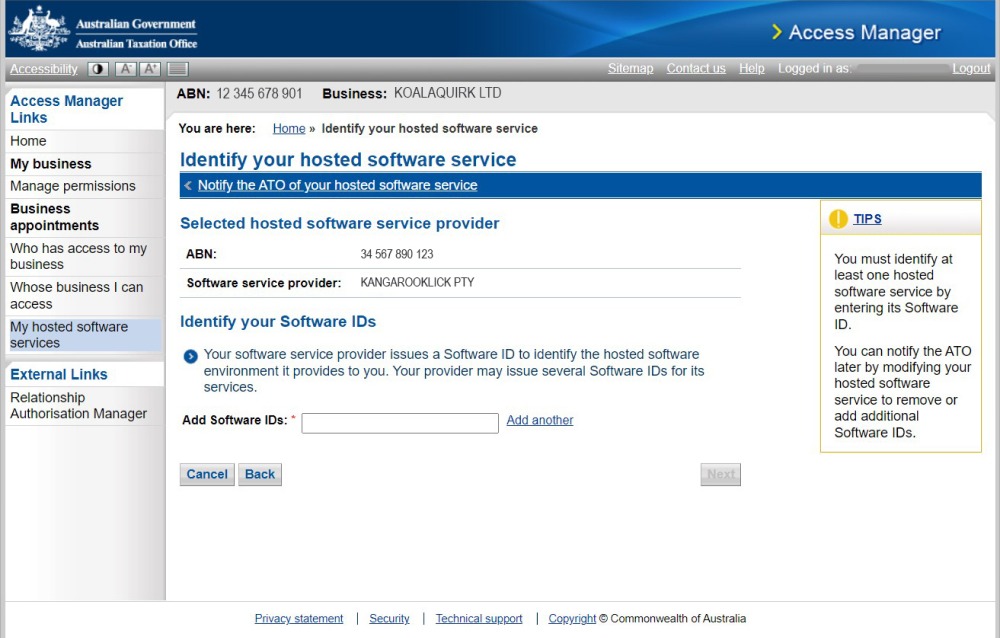This screenshot has height=638, width=1000.
Task: Click Add another Software ID link
Action: click(x=540, y=420)
